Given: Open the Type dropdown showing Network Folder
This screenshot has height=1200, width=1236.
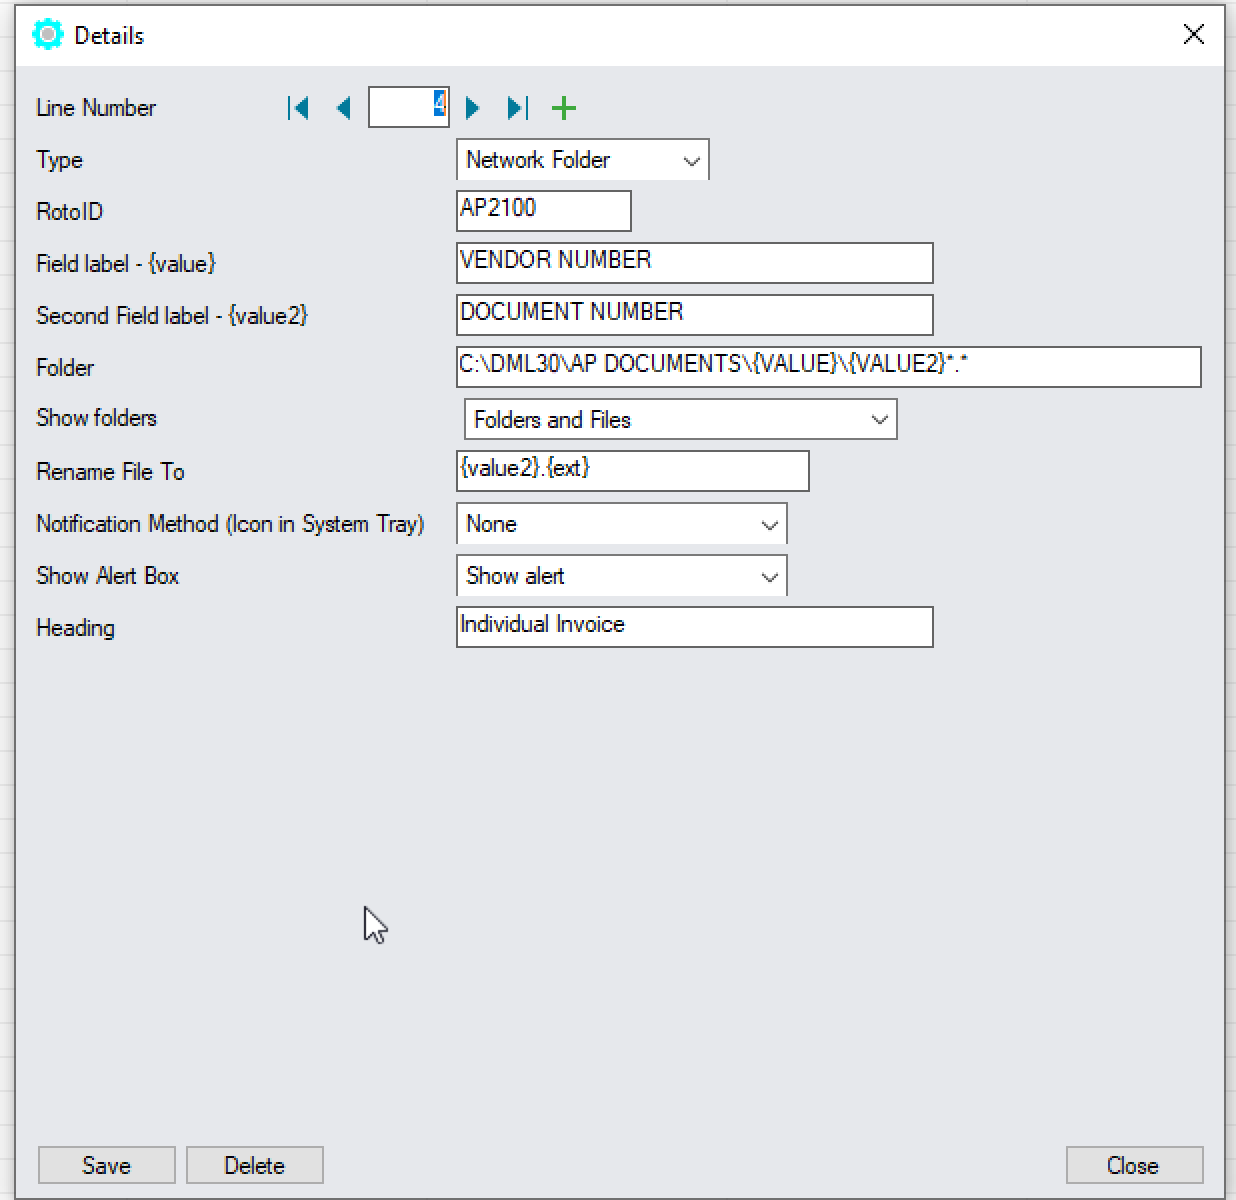Looking at the screenshot, I should (x=582, y=160).
